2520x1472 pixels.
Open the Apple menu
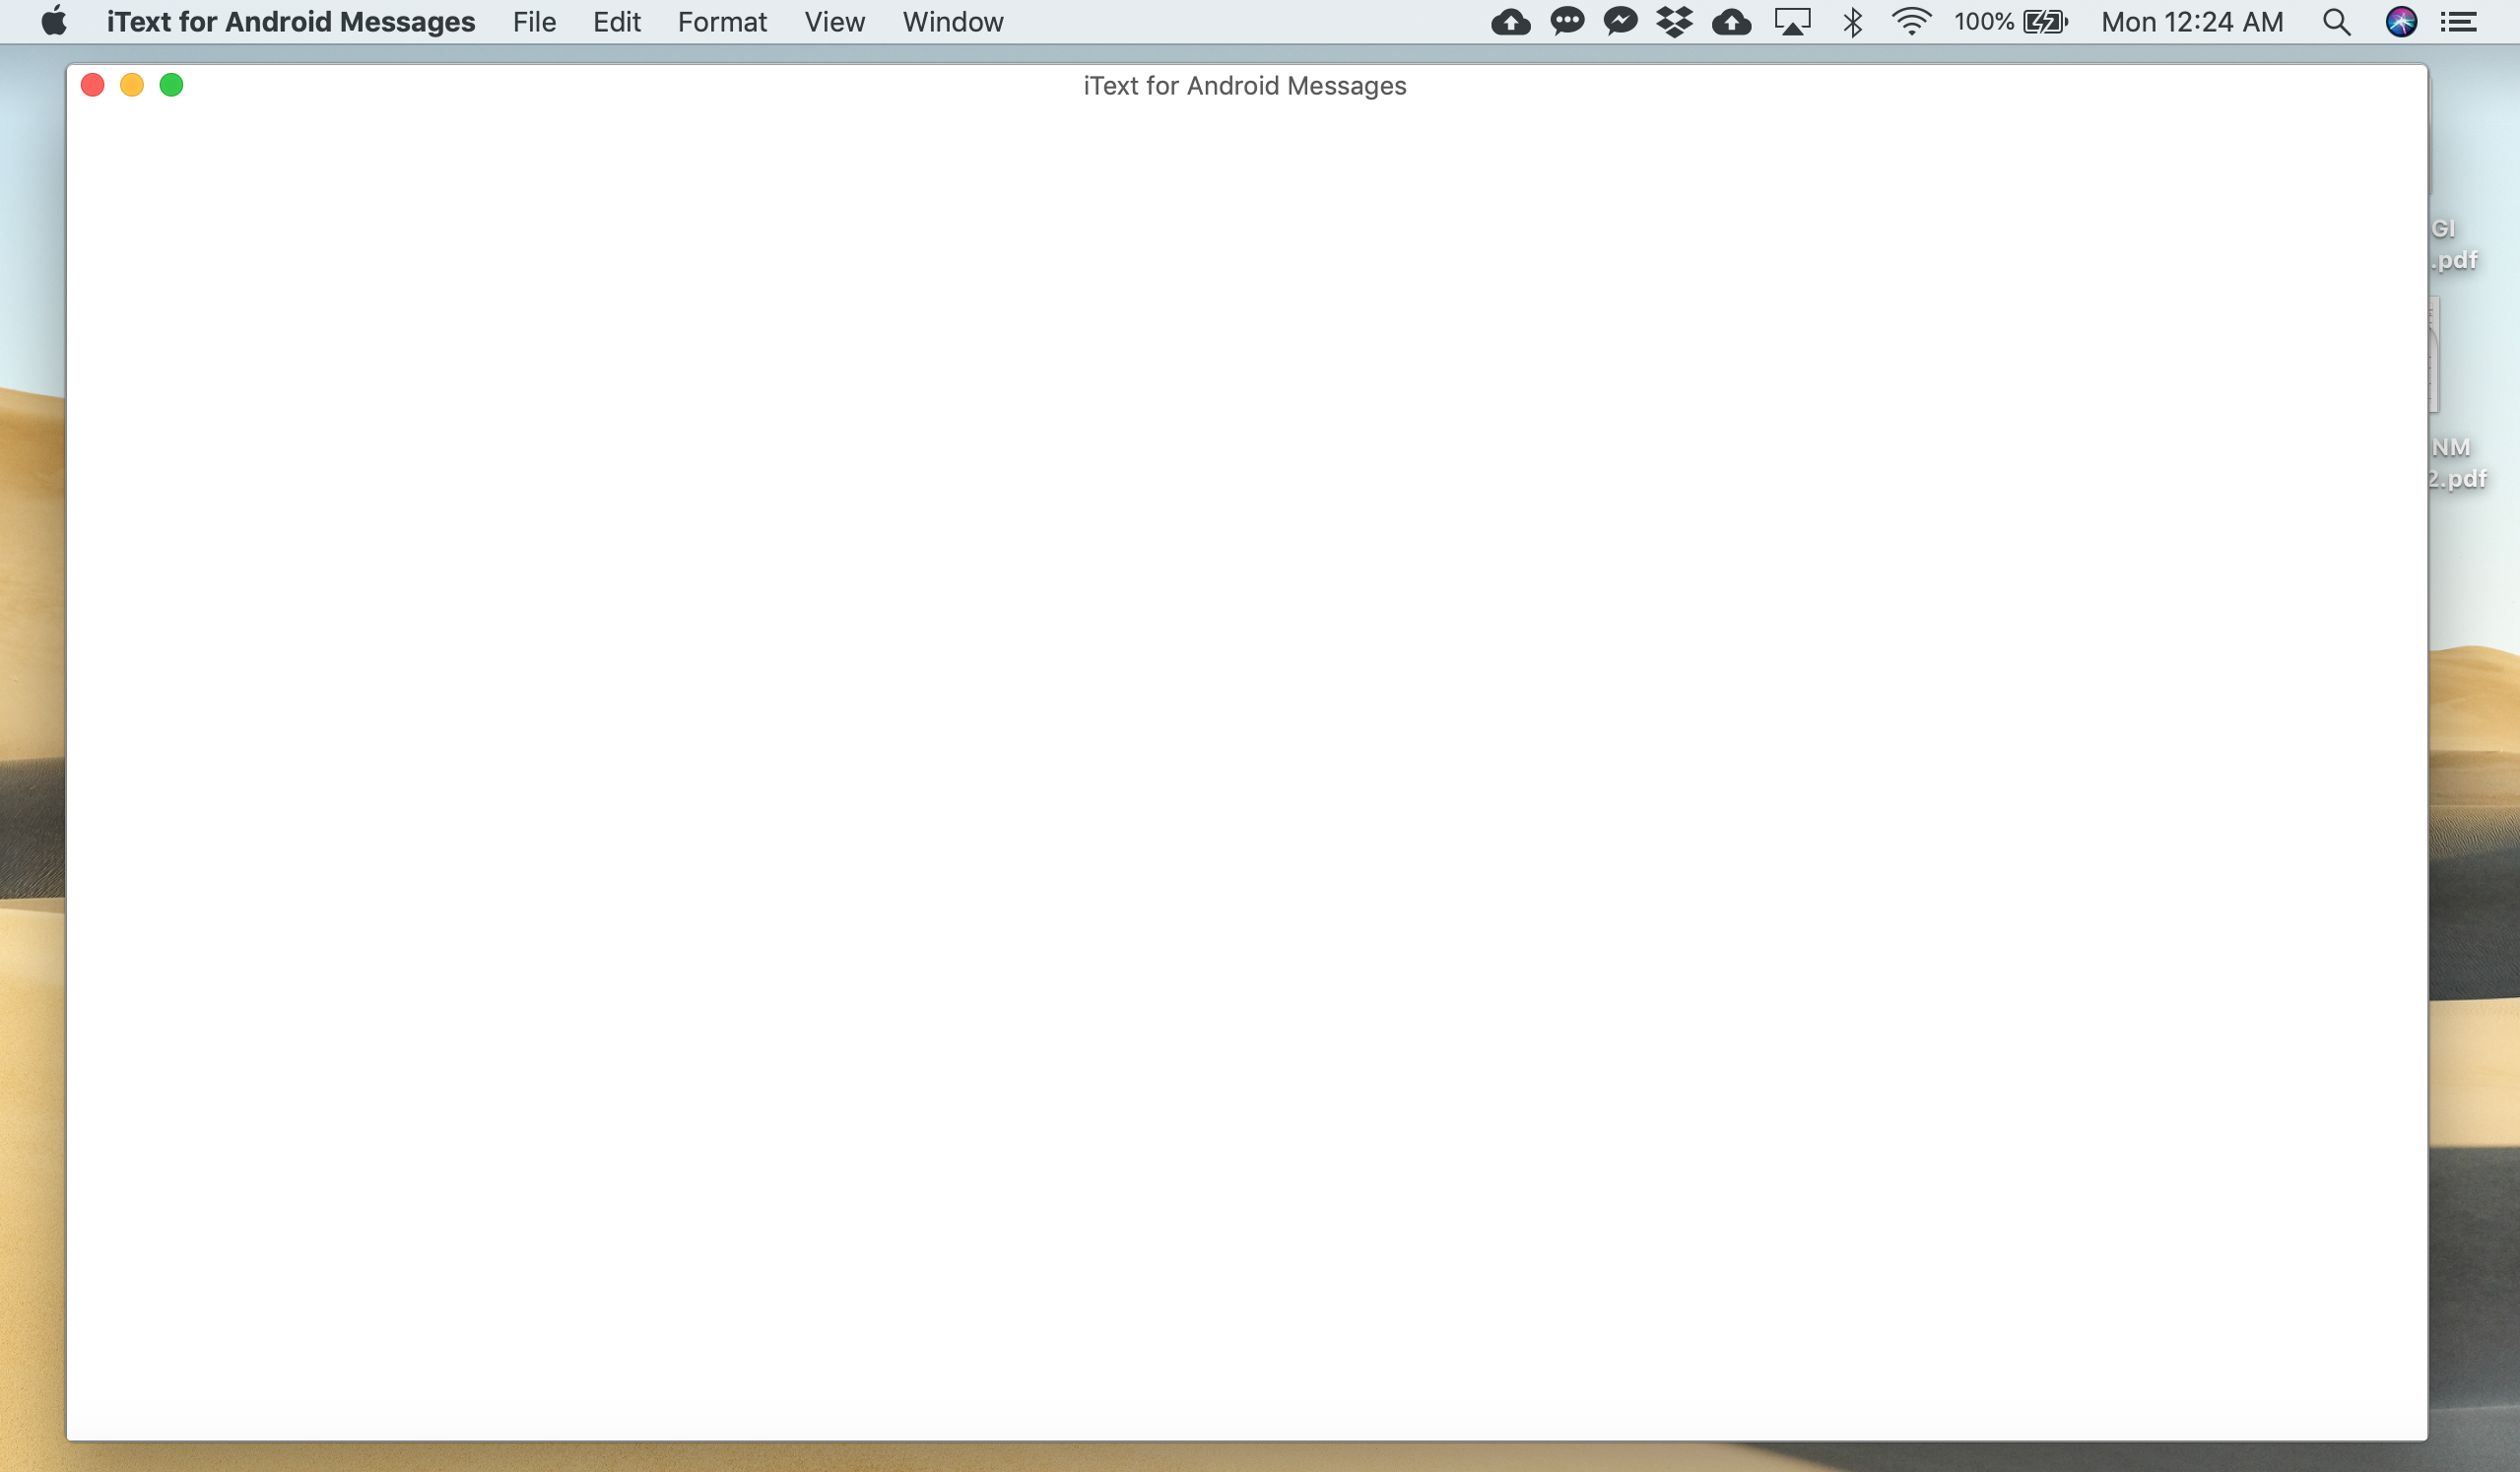(x=54, y=21)
